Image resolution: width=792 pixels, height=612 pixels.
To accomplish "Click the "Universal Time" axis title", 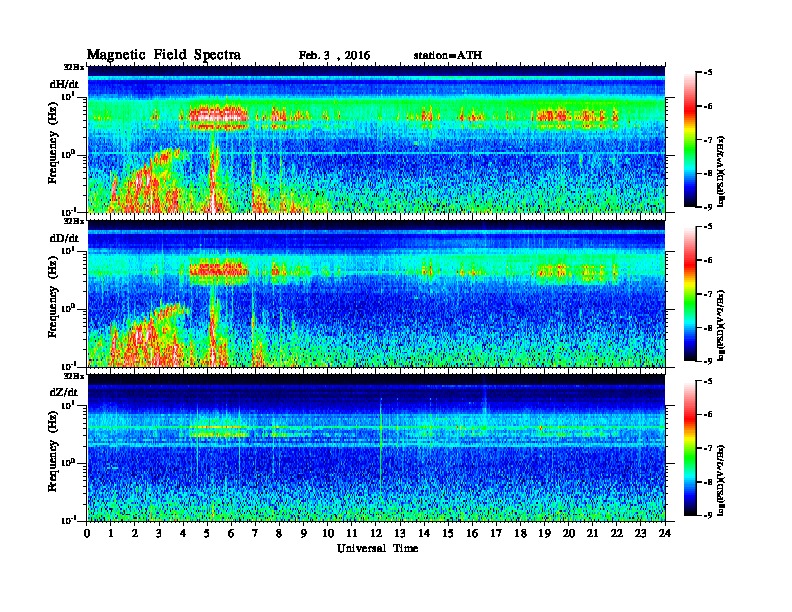I will tap(377, 548).
